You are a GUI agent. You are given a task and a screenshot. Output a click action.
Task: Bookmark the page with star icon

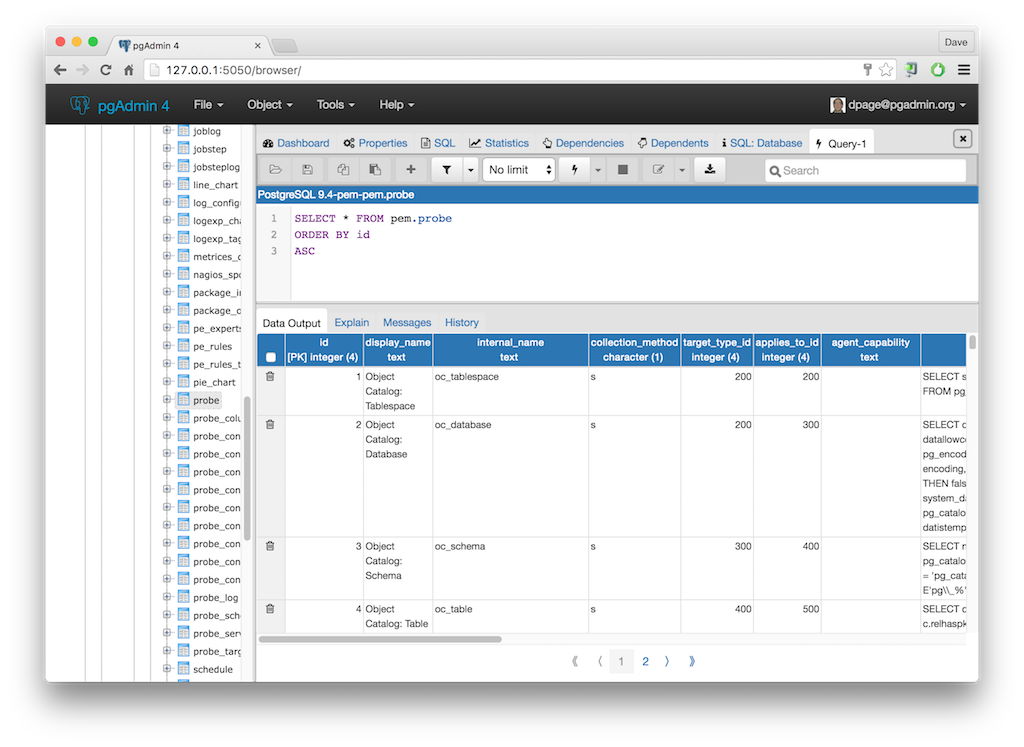coord(886,70)
